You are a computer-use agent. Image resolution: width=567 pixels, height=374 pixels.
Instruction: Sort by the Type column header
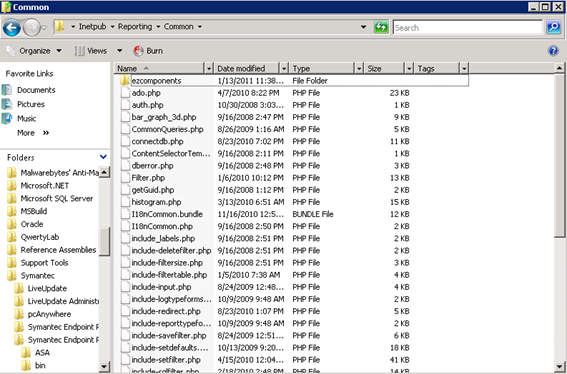point(322,68)
